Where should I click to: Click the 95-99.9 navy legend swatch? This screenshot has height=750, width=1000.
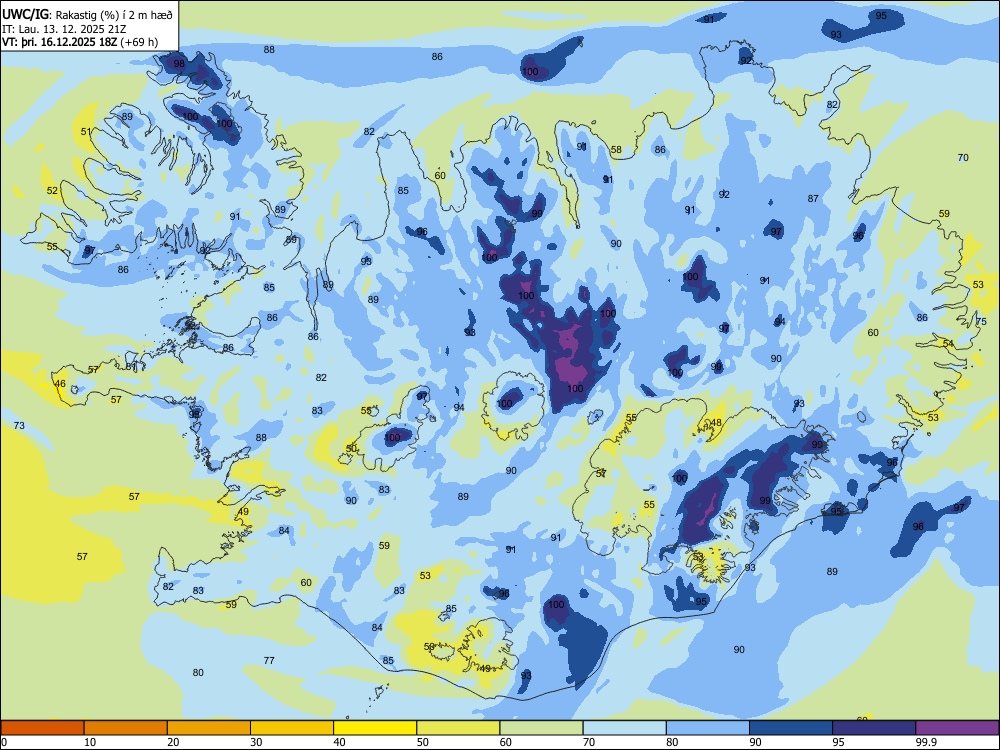pyautogui.click(x=874, y=728)
